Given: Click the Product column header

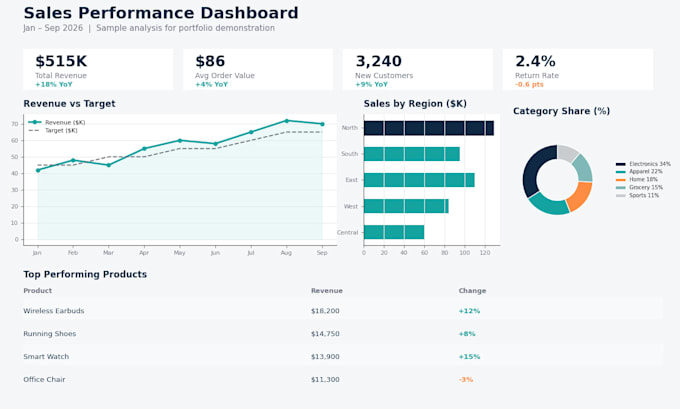Looking at the screenshot, I should pos(38,291).
